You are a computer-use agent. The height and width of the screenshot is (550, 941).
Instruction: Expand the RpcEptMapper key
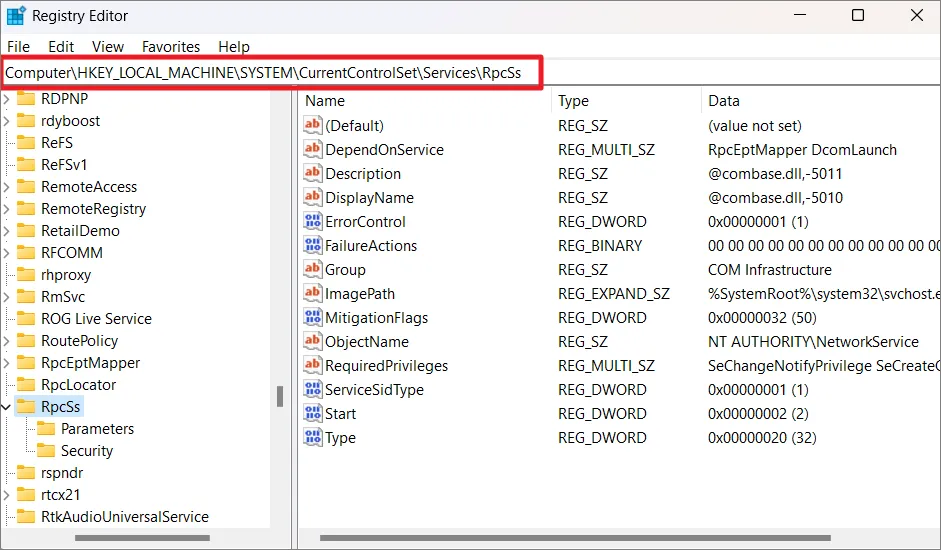[7, 363]
